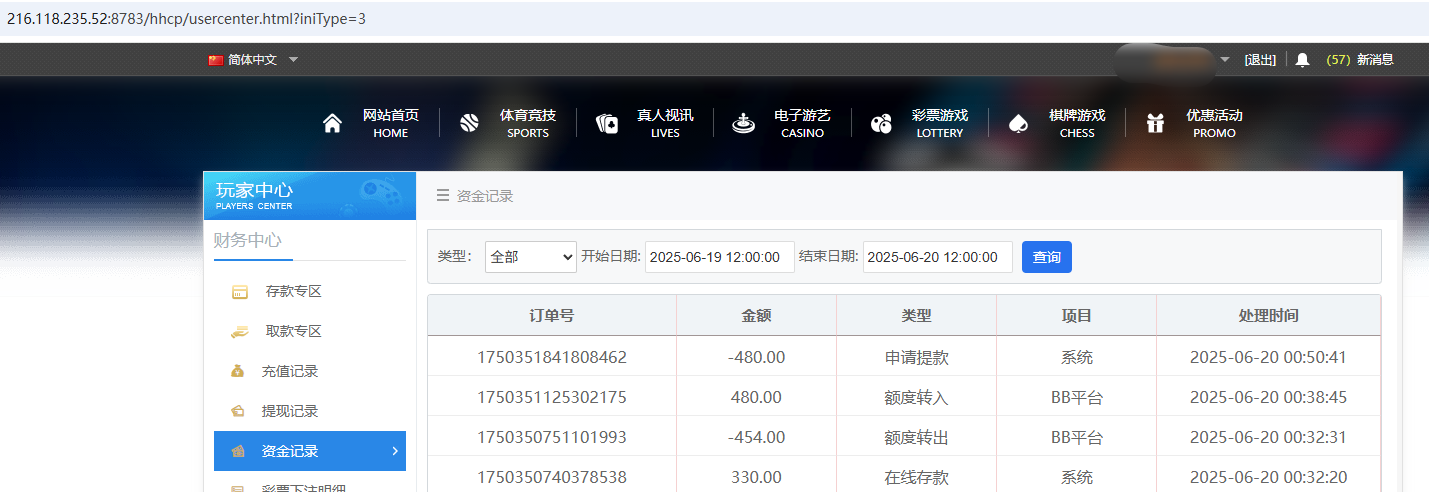Click the 存款专区 card icon
Screen dimensions: 1429x492
[x=239, y=292]
